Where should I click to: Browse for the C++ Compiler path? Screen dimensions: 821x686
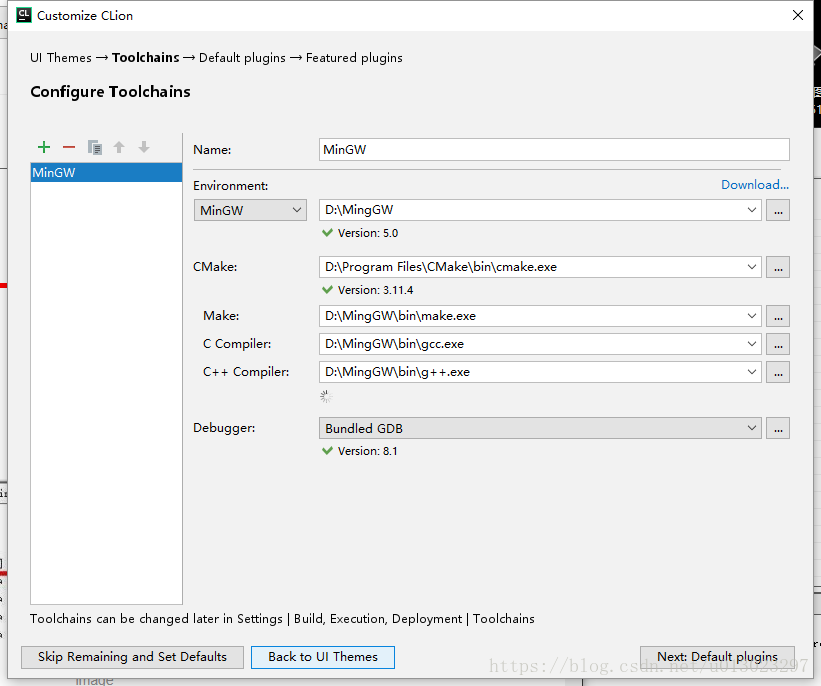(x=778, y=372)
